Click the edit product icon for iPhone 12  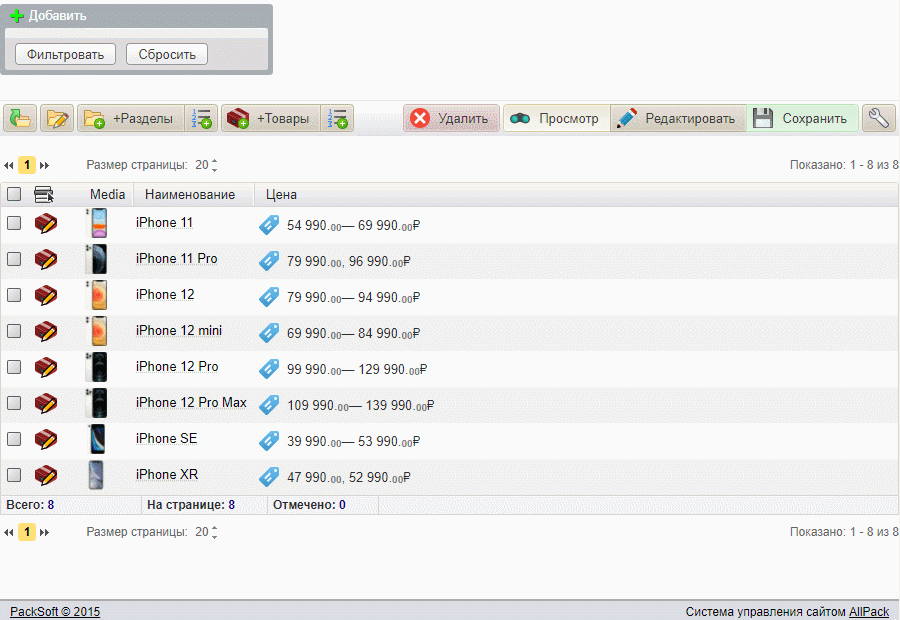pyautogui.click(x=46, y=296)
